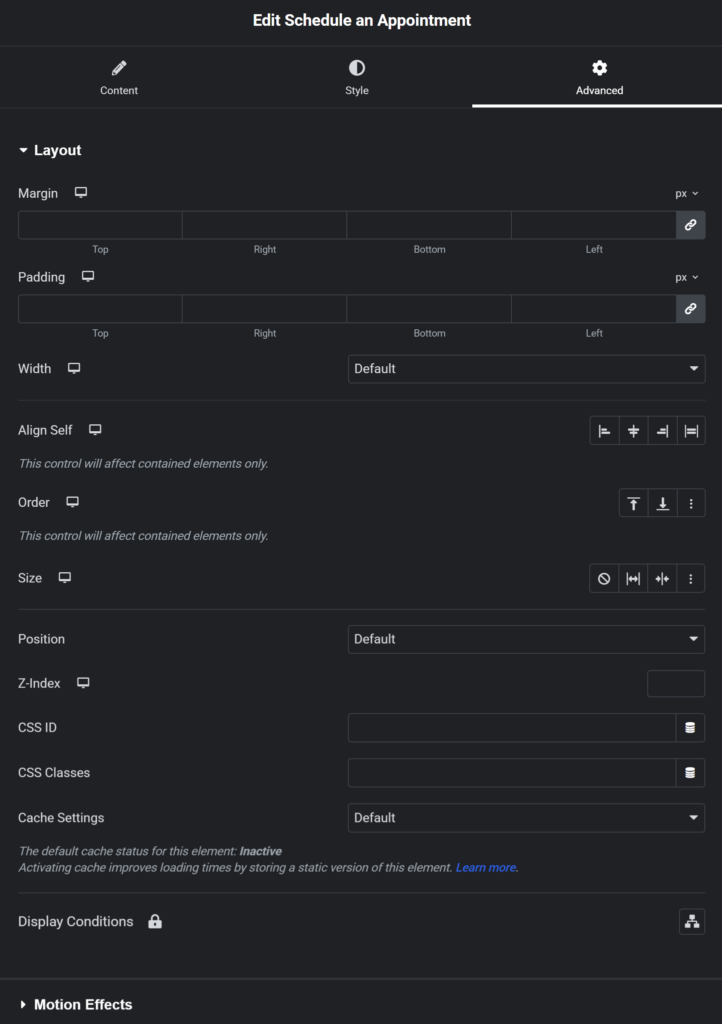Click the Padding Top input field
This screenshot has height=1024, width=722.
(100, 308)
